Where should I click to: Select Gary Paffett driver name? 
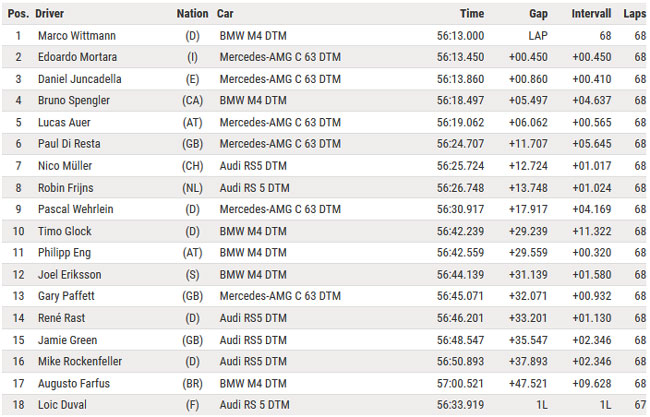coord(66,296)
